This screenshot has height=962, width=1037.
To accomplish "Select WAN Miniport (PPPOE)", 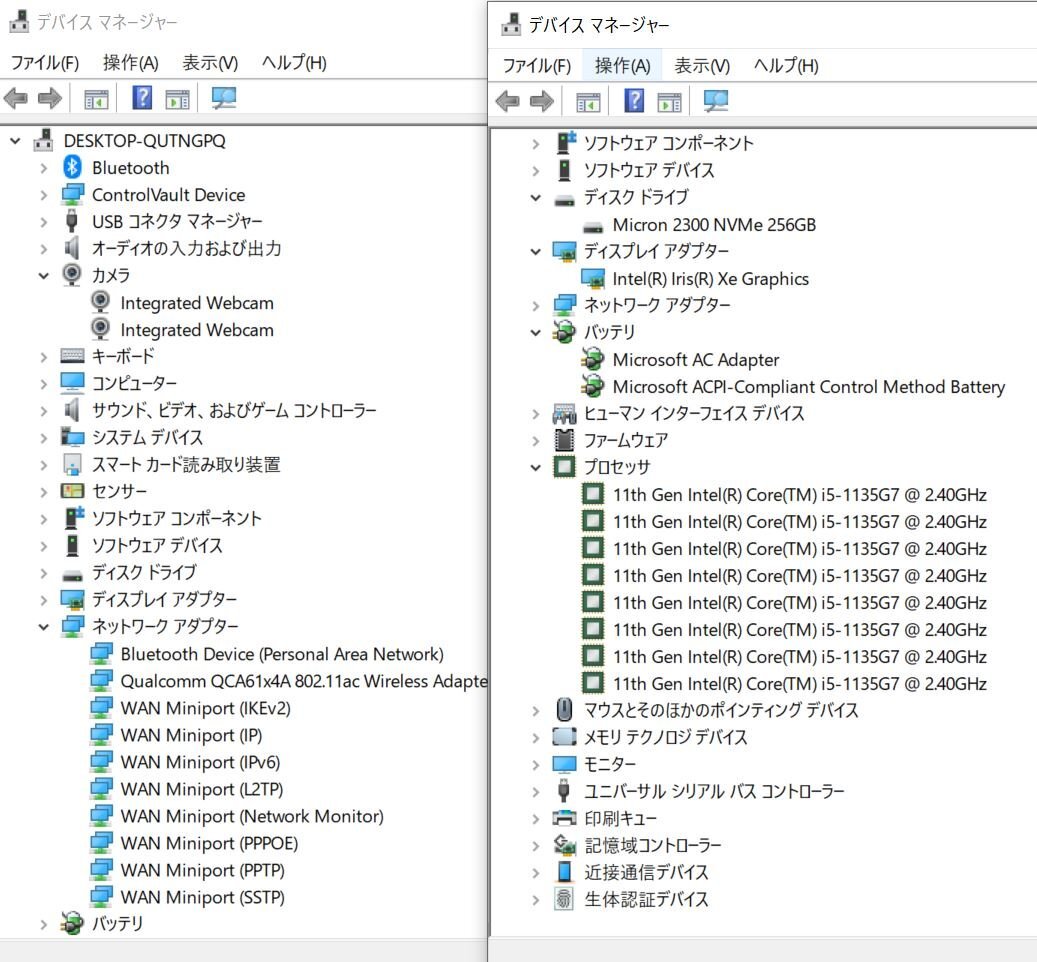I will [209, 843].
